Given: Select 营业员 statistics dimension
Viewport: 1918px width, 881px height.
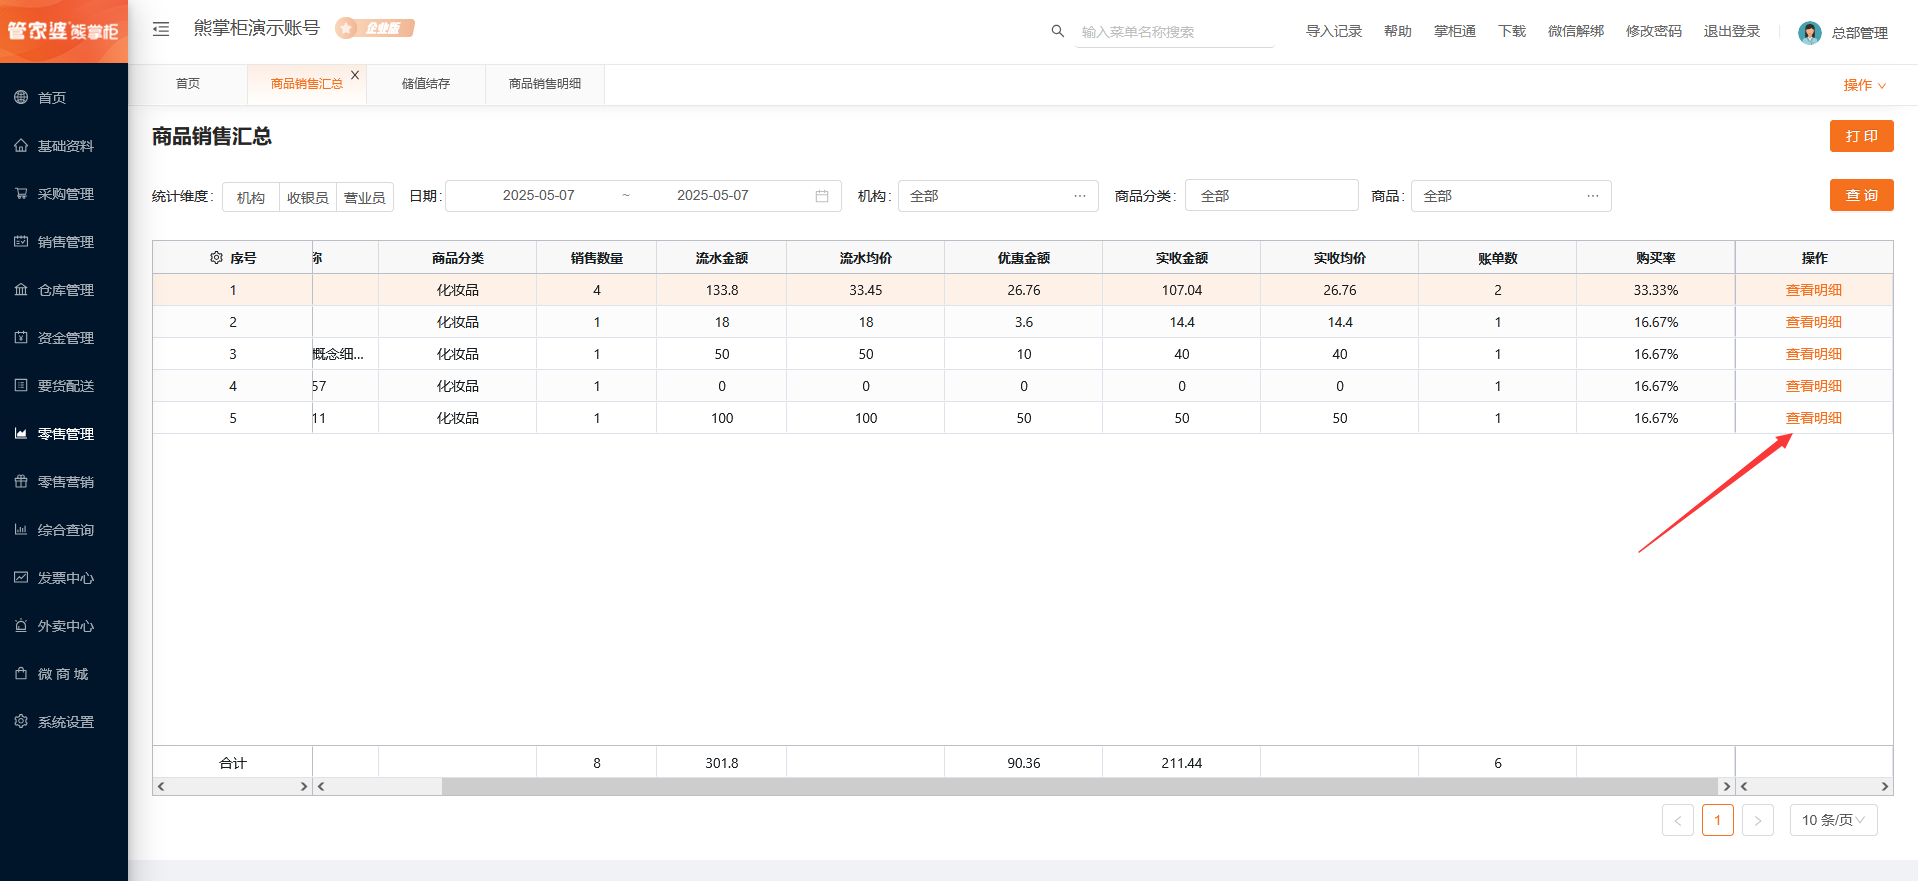Looking at the screenshot, I should click(x=365, y=197).
